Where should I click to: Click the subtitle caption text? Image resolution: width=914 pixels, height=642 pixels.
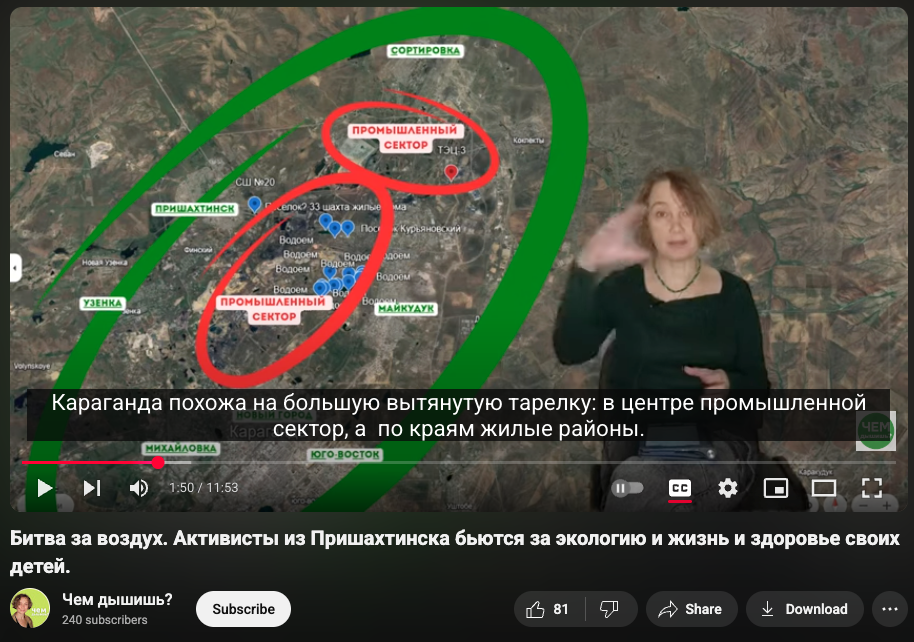[x=458, y=415]
